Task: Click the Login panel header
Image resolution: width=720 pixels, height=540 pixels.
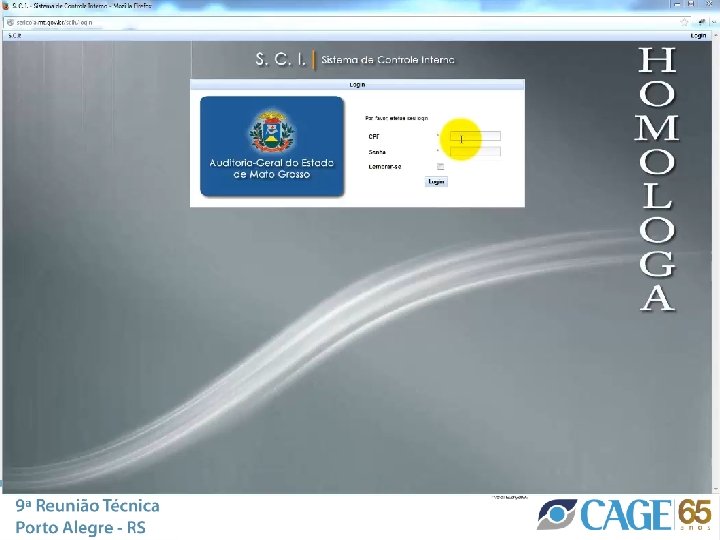Action: (x=357, y=84)
